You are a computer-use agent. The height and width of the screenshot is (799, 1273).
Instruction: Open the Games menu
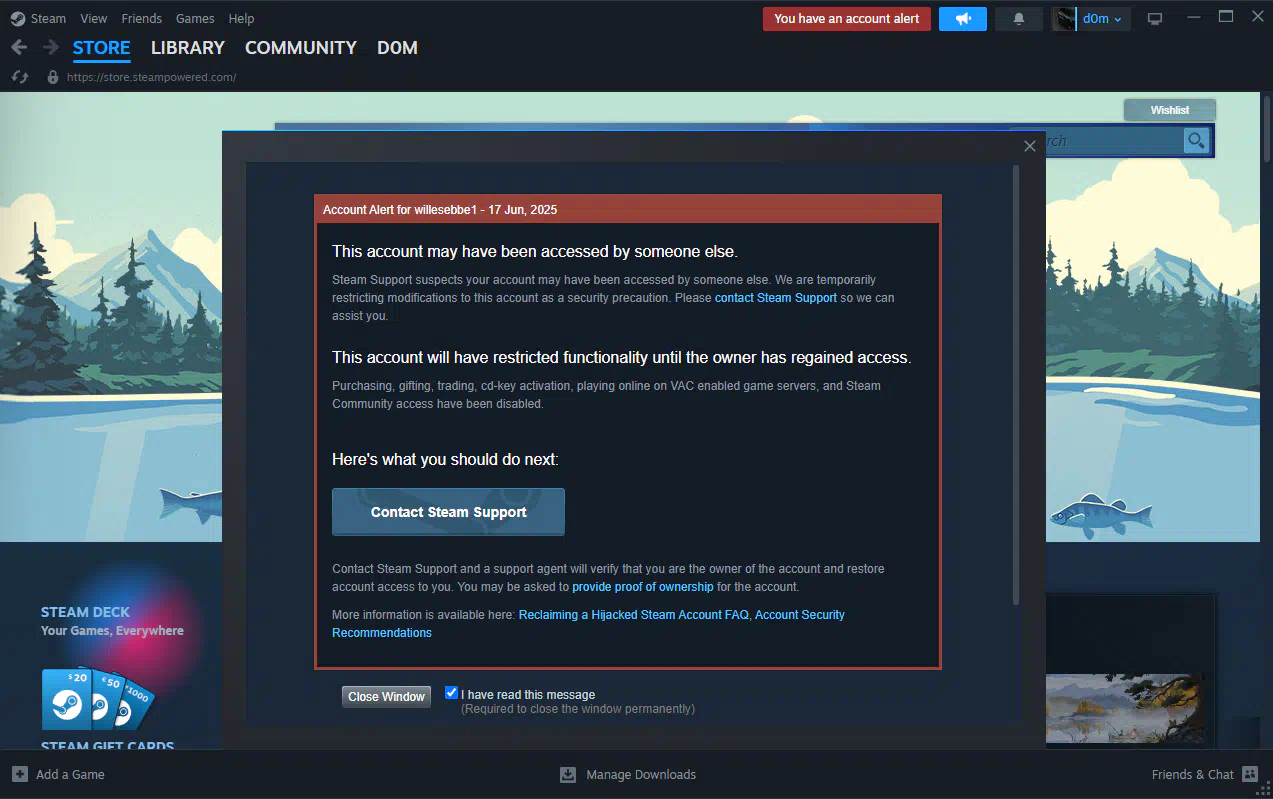coord(195,18)
